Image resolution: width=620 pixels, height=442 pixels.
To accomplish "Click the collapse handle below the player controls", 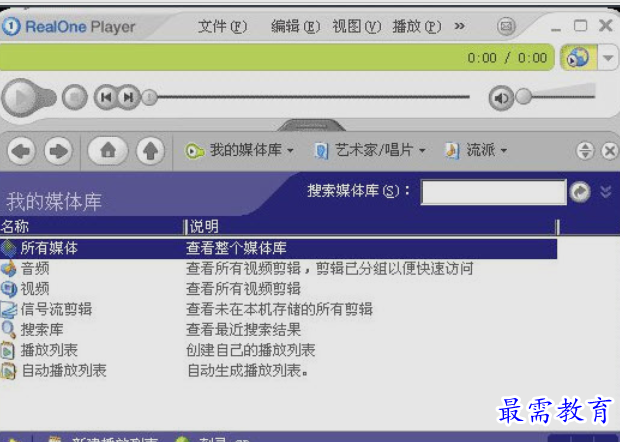I will tap(311, 125).
